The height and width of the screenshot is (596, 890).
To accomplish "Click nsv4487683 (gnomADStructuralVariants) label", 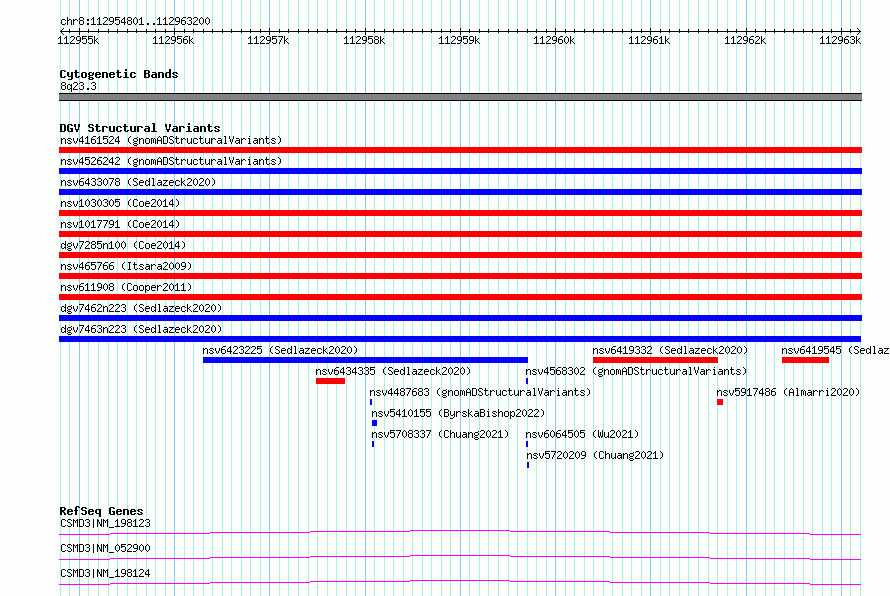I will point(480,392).
